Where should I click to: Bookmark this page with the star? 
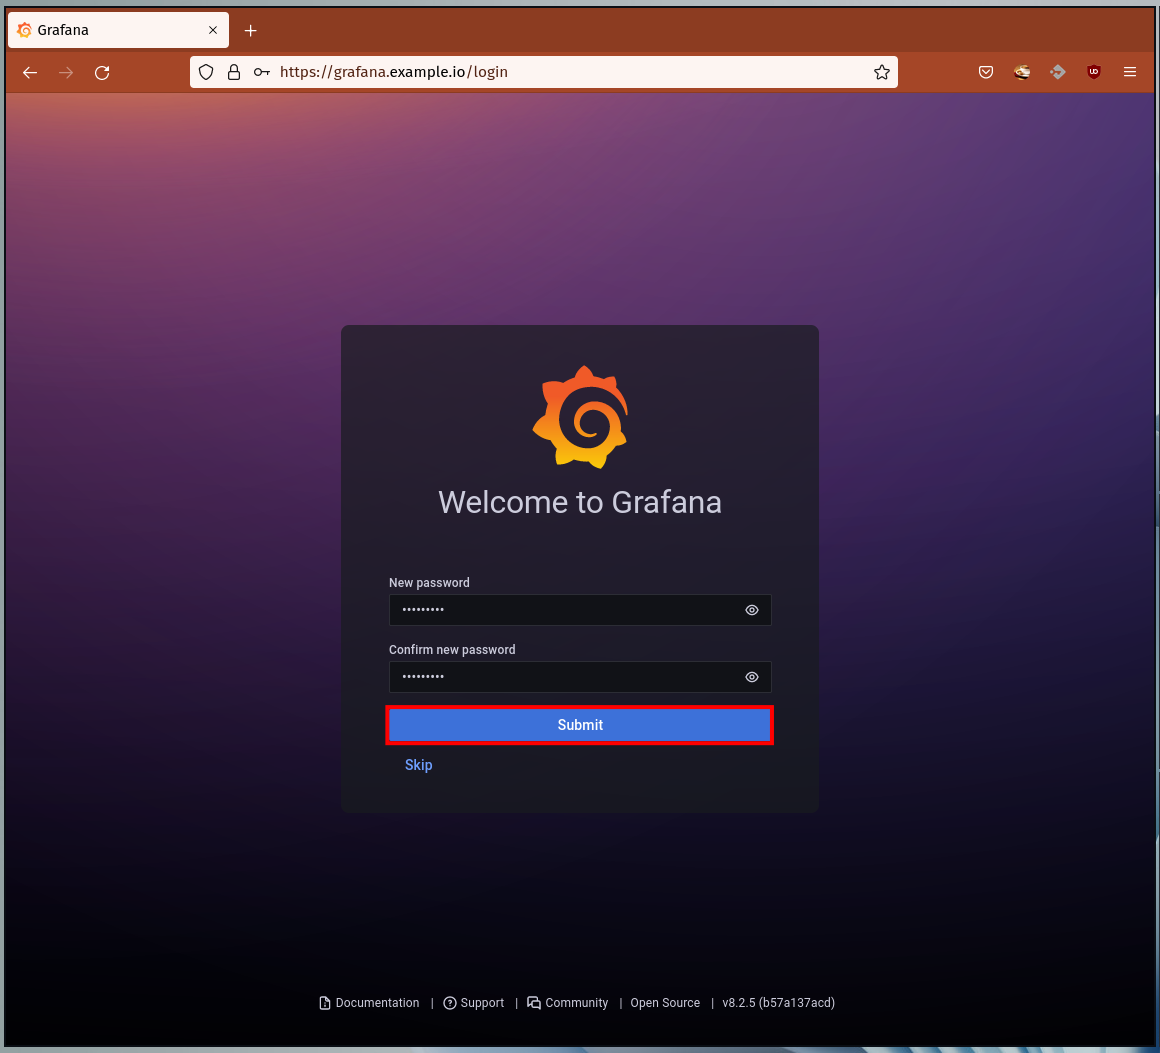click(882, 72)
